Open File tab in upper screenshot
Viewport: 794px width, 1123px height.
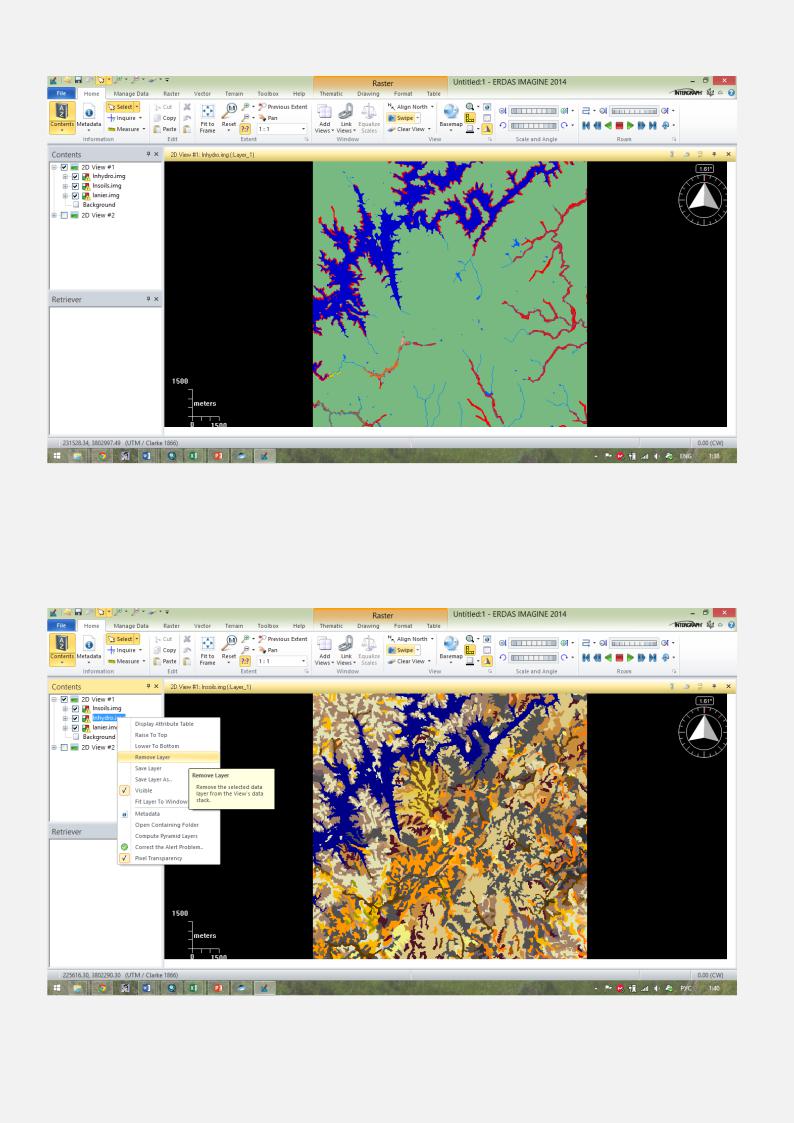coord(62,93)
